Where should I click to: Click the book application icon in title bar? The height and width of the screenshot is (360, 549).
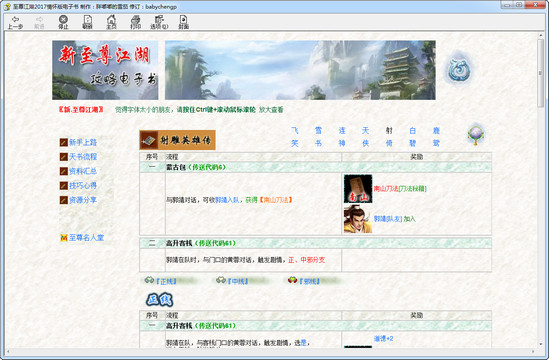[7, 6]
